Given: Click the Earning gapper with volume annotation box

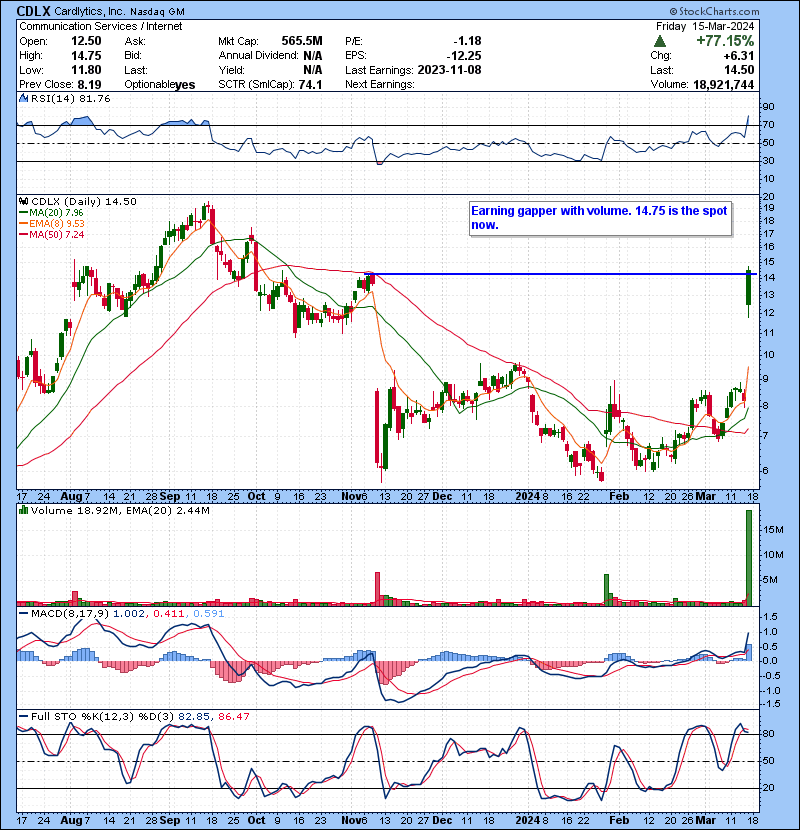Looking at the screenshot, I should (600, 218).
